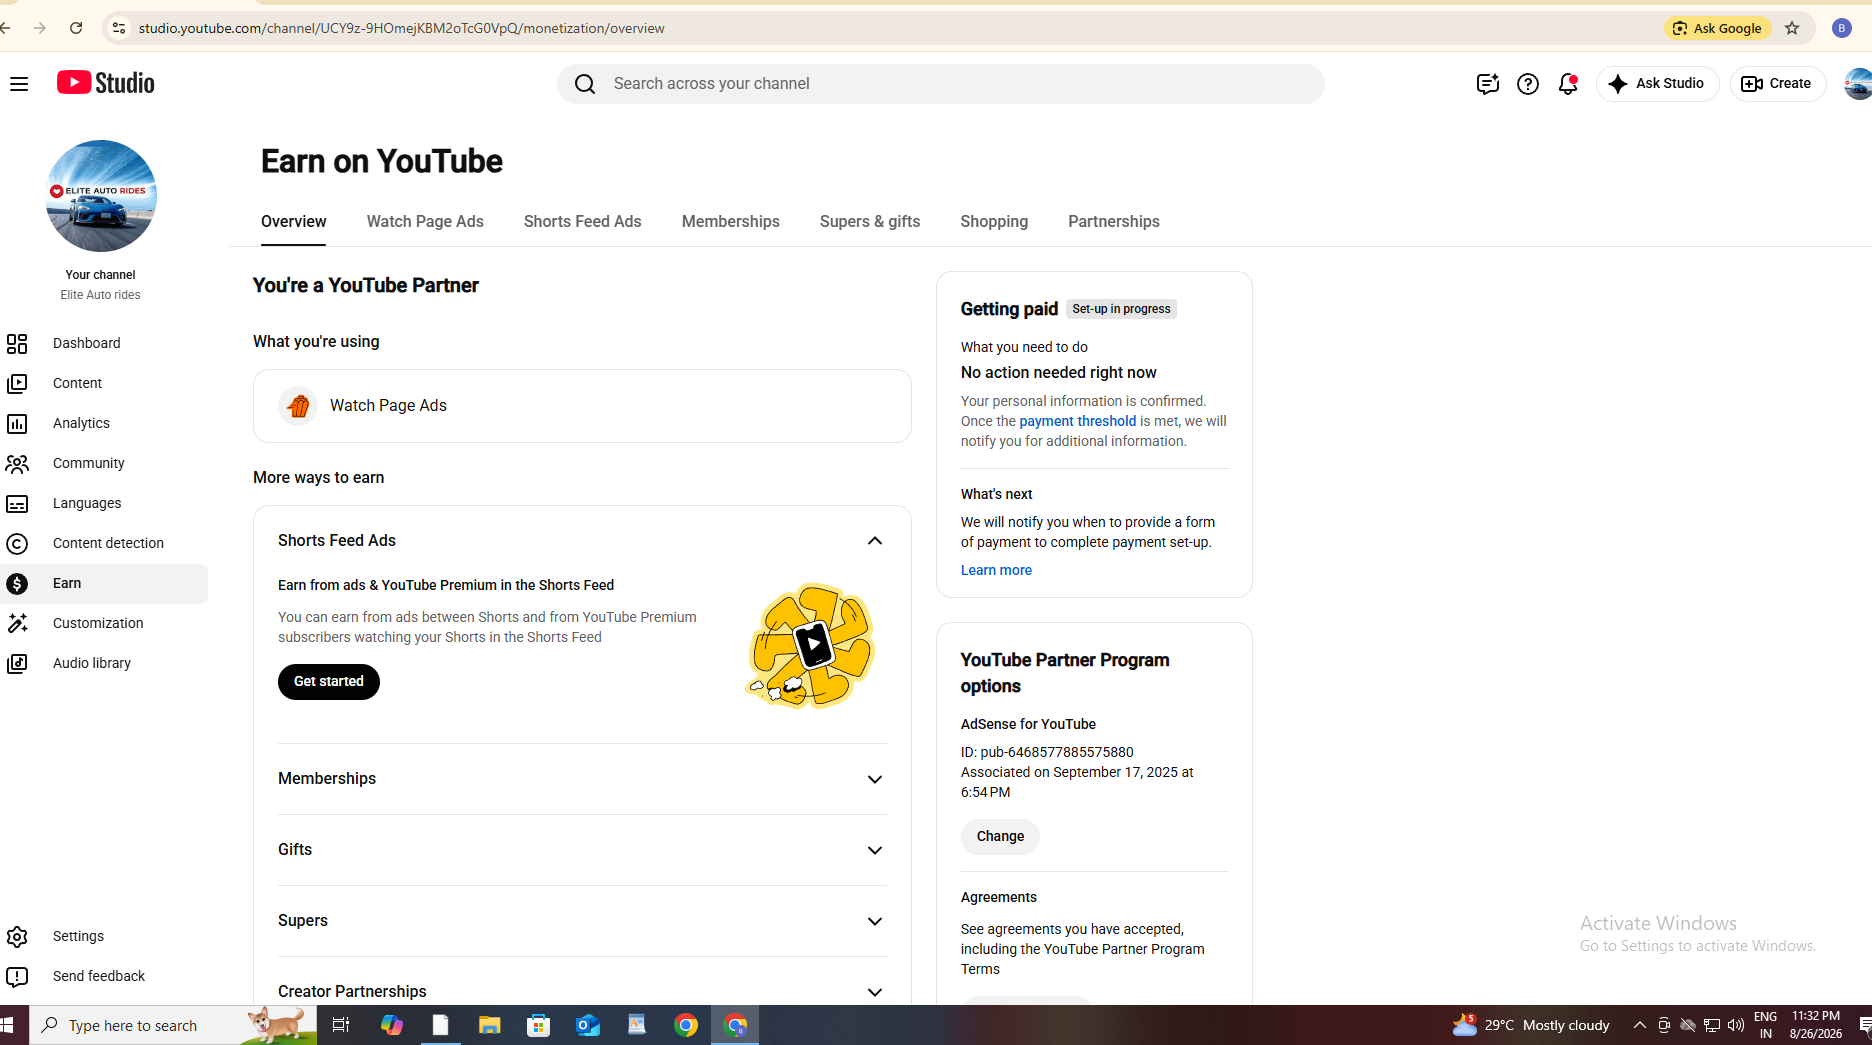Click the Languages sidebar icon

click(17, 504)
